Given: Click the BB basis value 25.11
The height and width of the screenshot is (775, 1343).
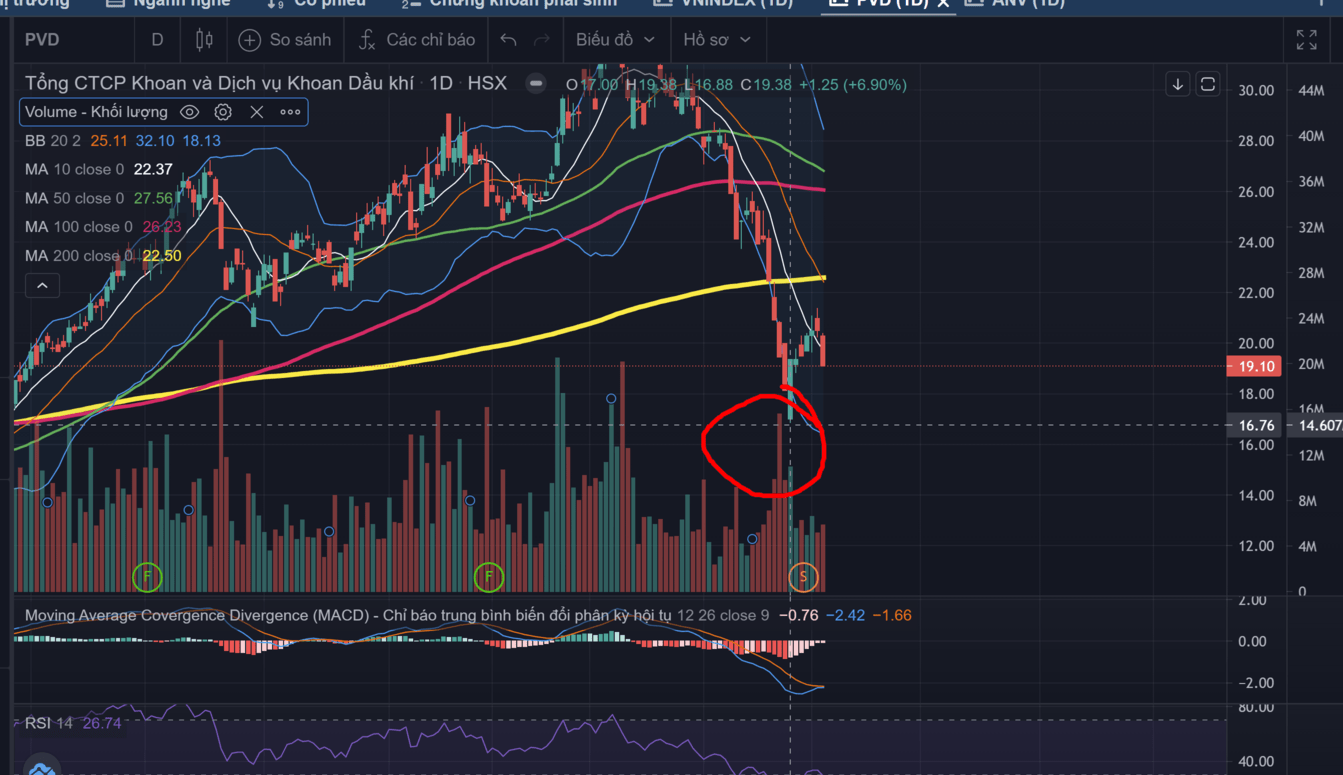Looking at the screenshot, I should click(109, 141).
